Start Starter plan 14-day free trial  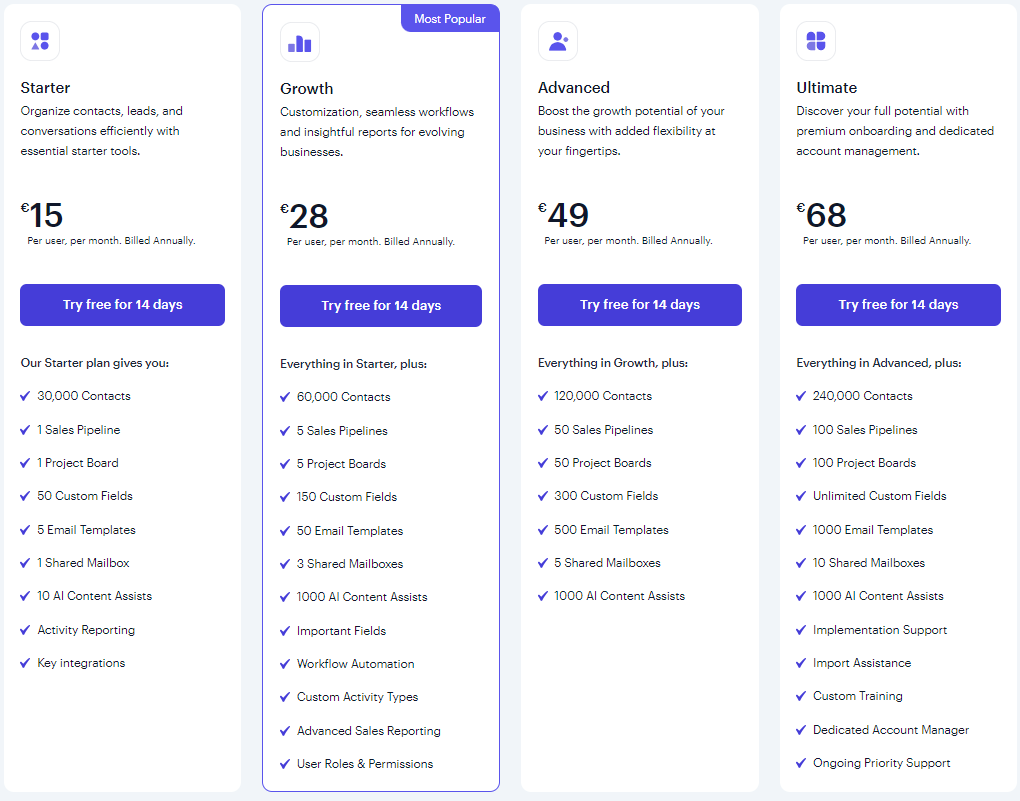122,305
